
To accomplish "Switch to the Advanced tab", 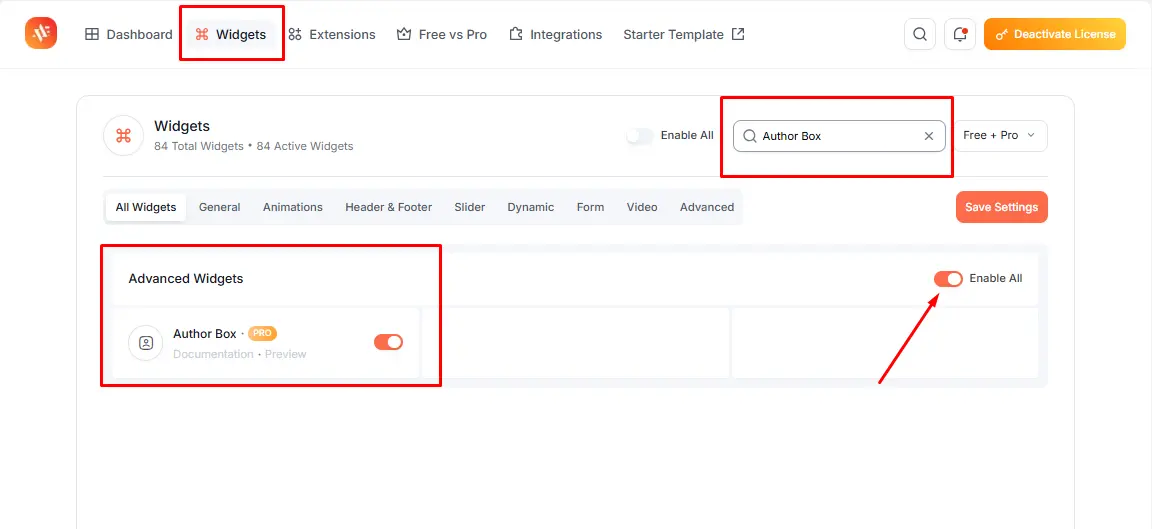I will click(707, 207).
